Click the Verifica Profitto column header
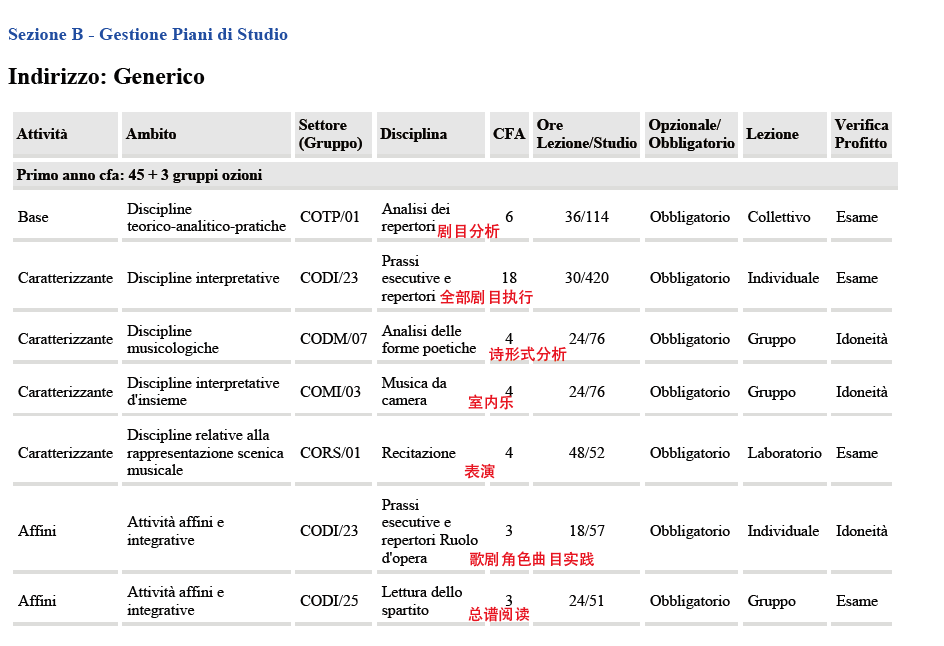Viewport: 944px width, 646px height. pyautogui.click(x=861, y=134)
